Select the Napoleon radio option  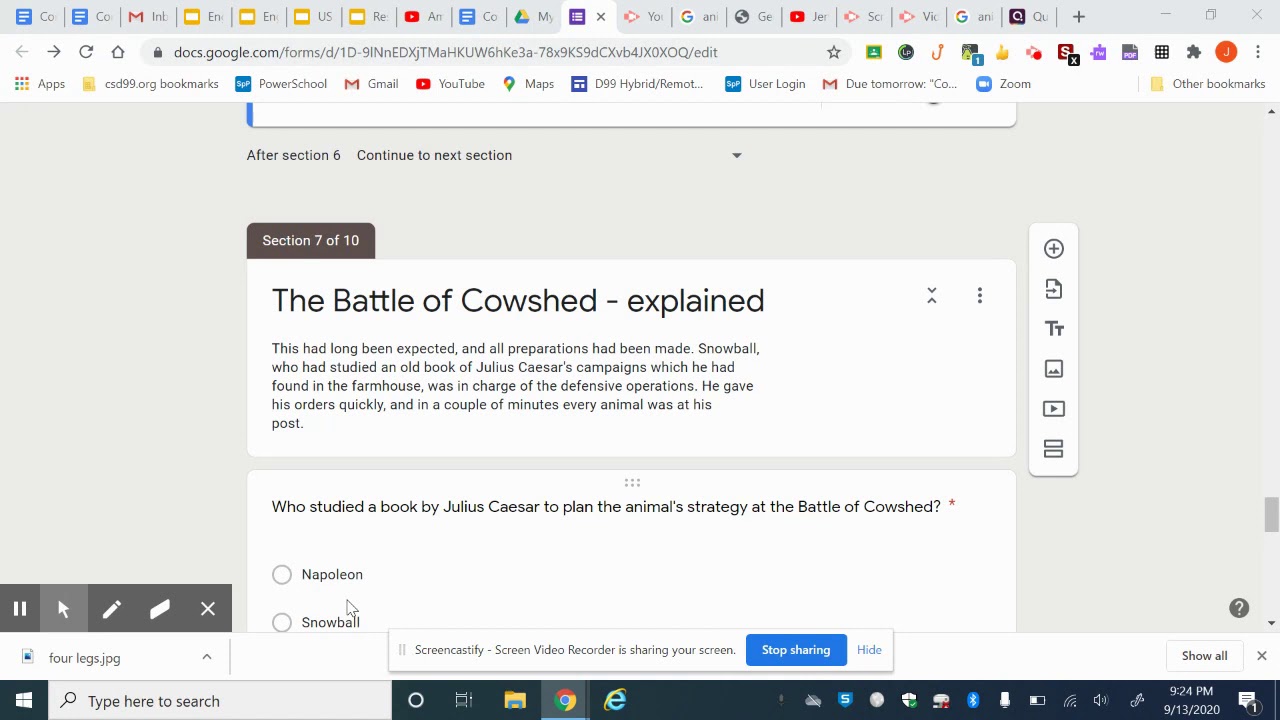click(x=282, y=574)
